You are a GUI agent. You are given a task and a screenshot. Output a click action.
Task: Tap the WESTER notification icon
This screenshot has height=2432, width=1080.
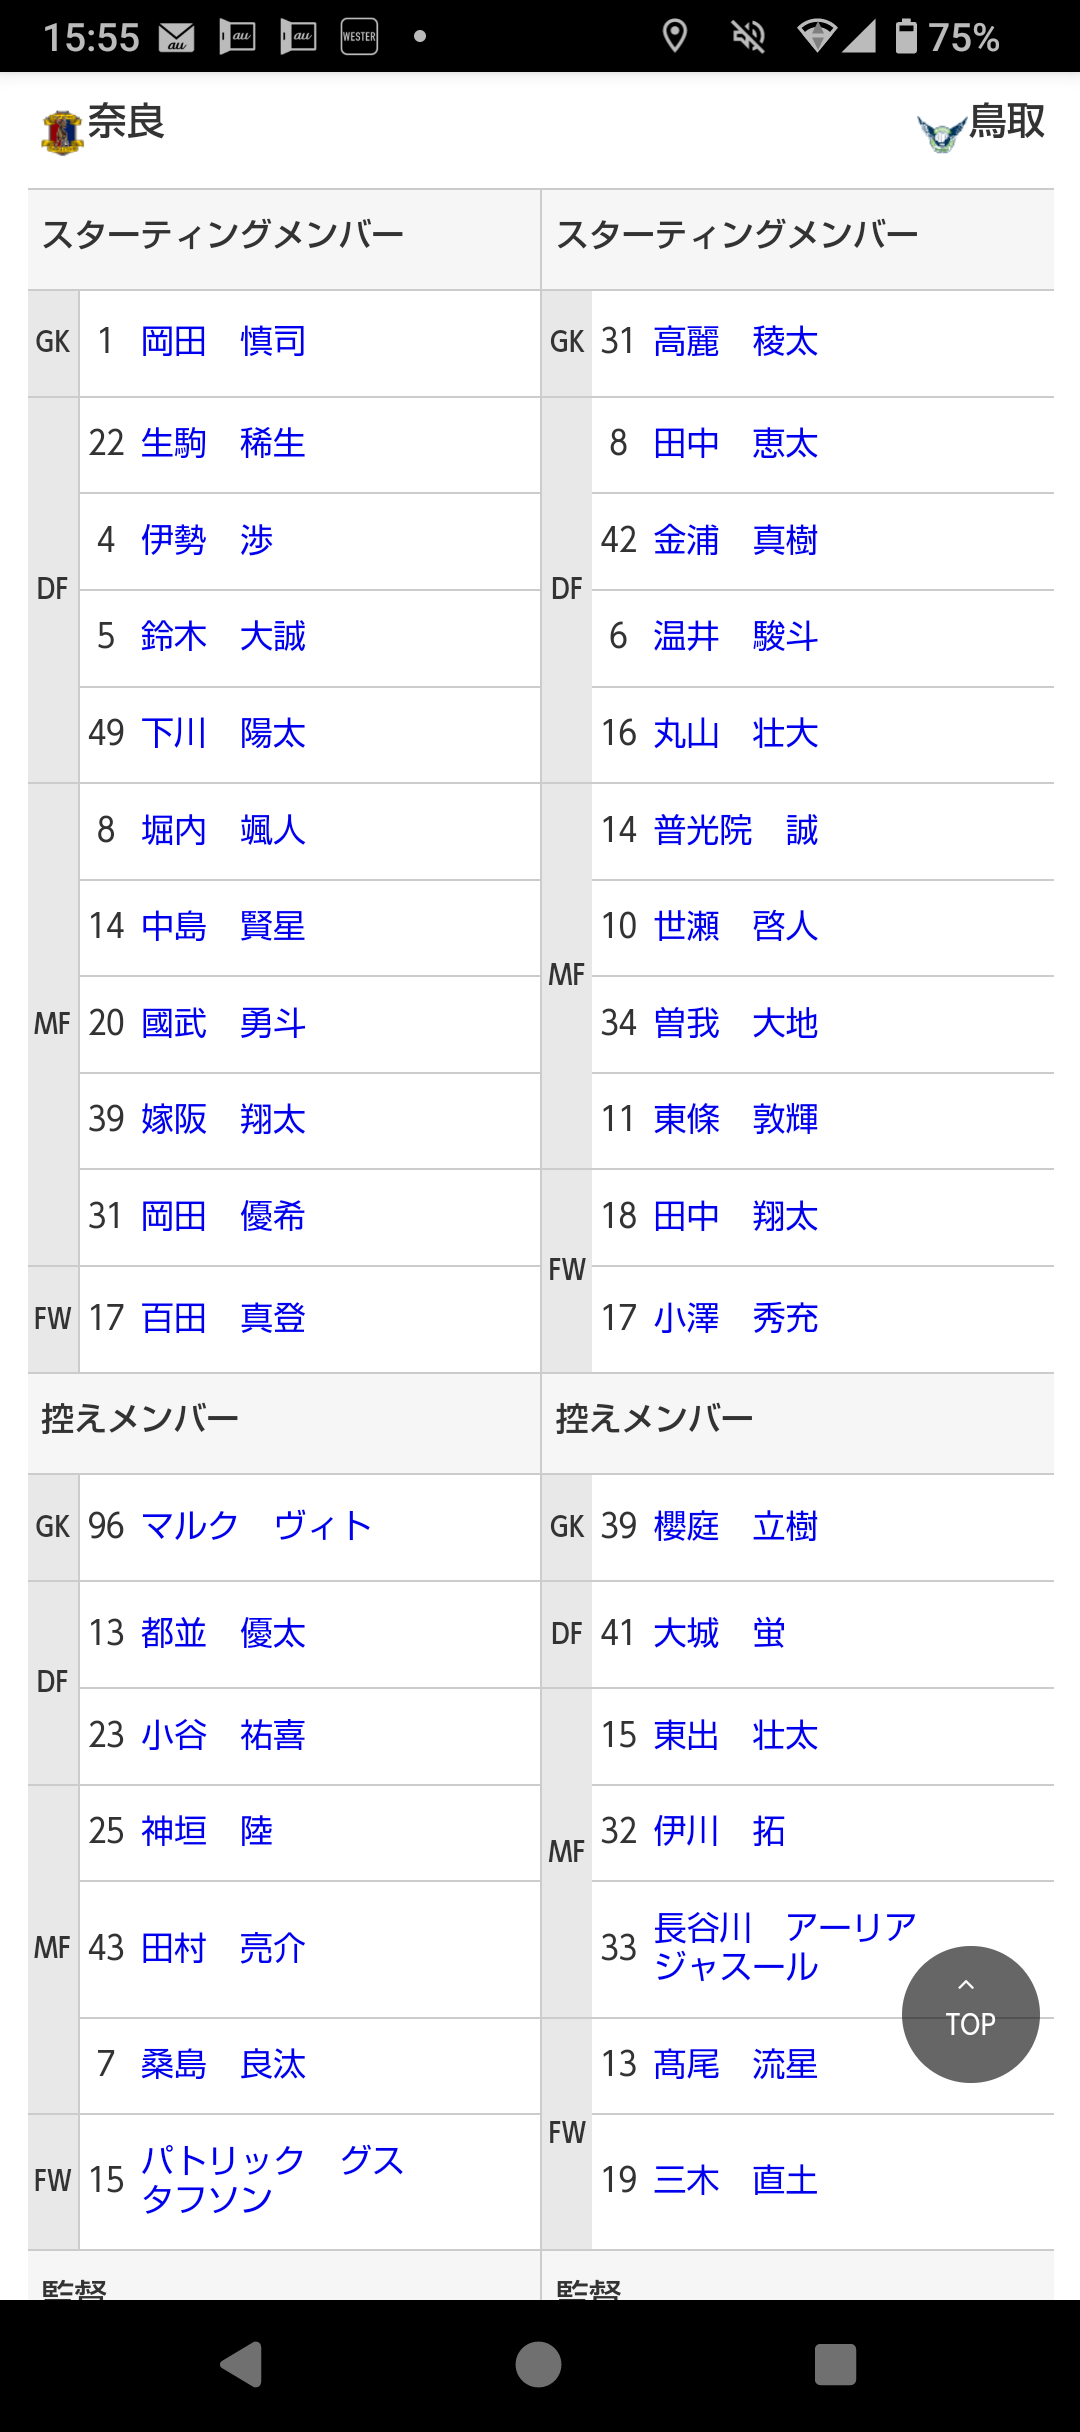tap(359, 37)
